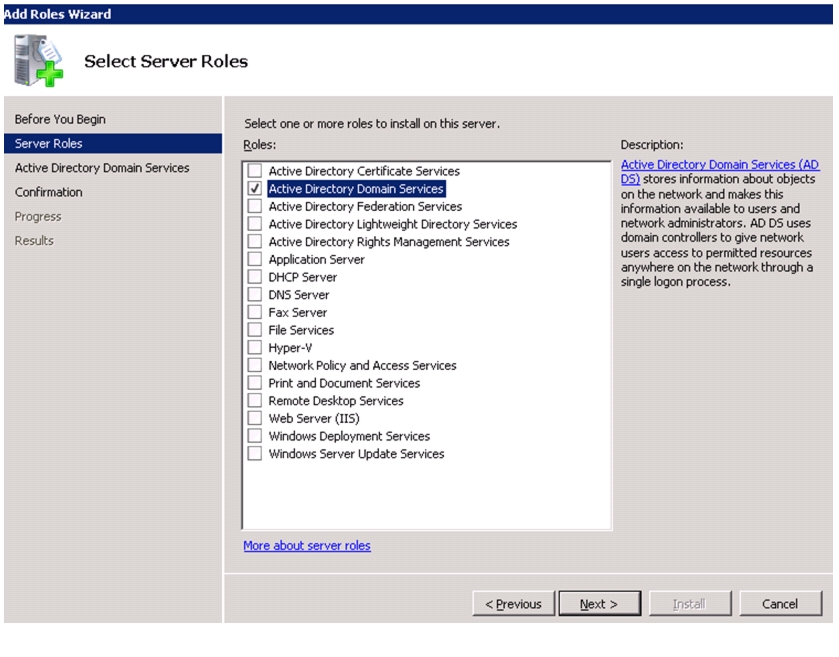Check Windows Server Update Services

point(255,453)
